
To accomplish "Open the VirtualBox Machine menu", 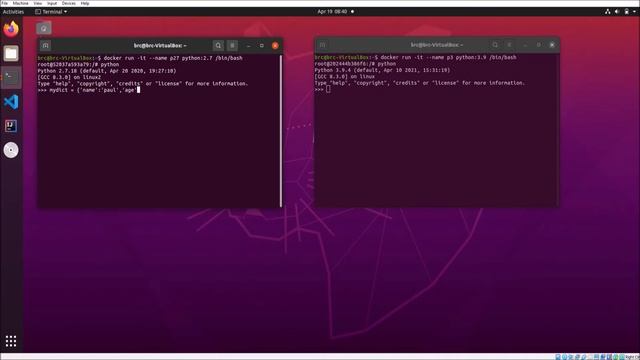I will (20, 3).
